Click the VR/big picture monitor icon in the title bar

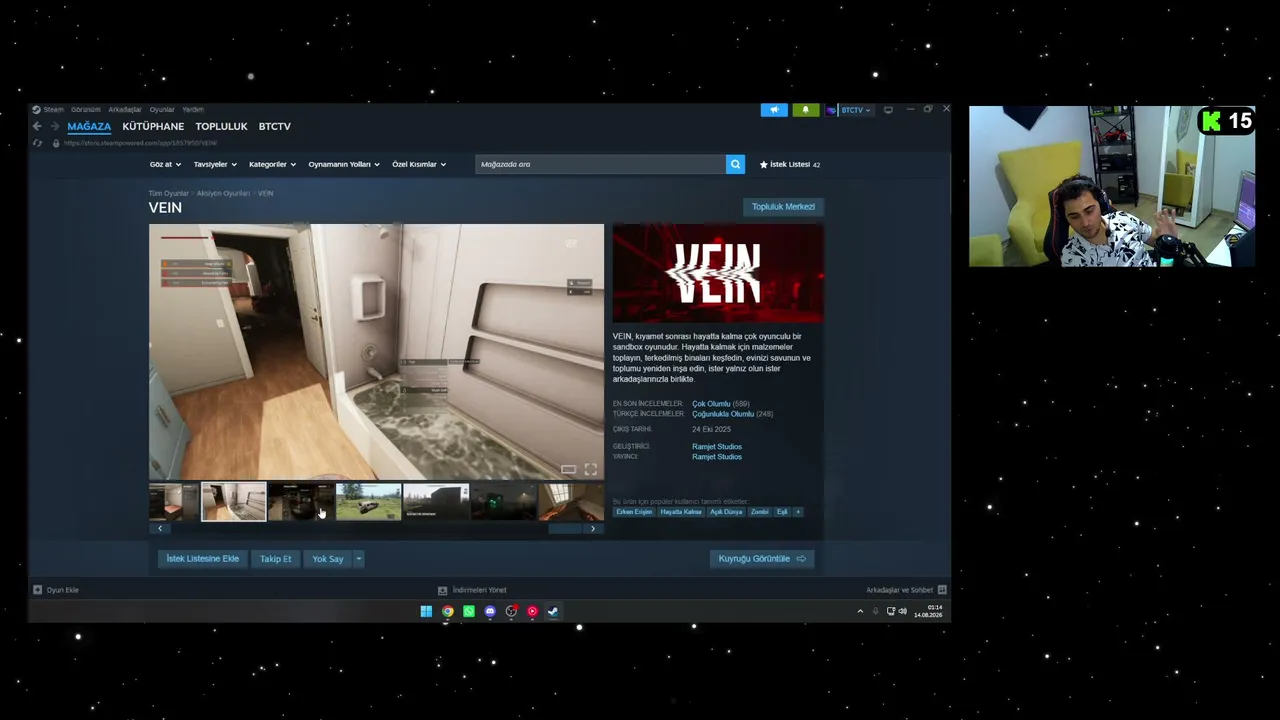[888, 110]
